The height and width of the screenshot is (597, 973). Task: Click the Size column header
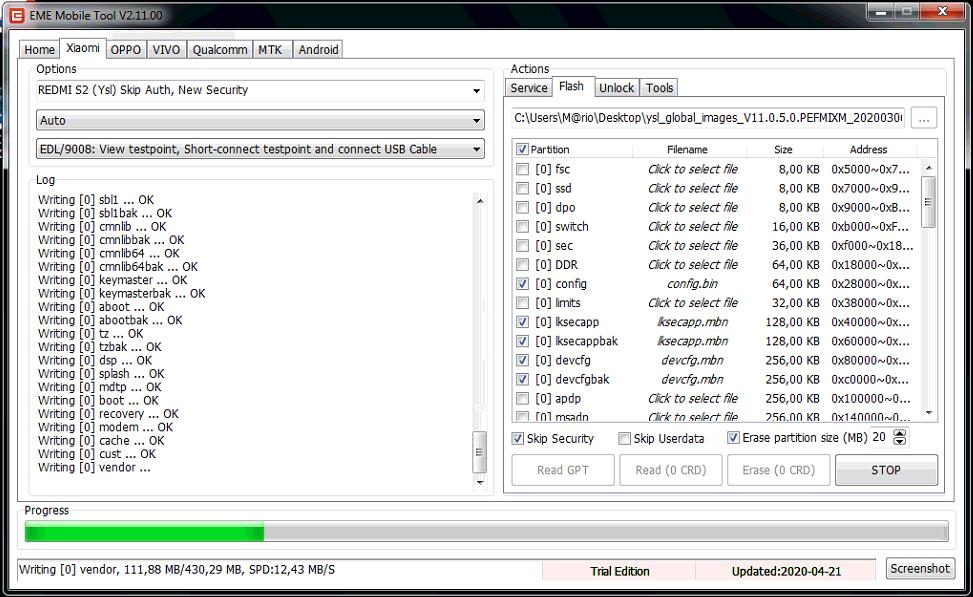point(784,150)
